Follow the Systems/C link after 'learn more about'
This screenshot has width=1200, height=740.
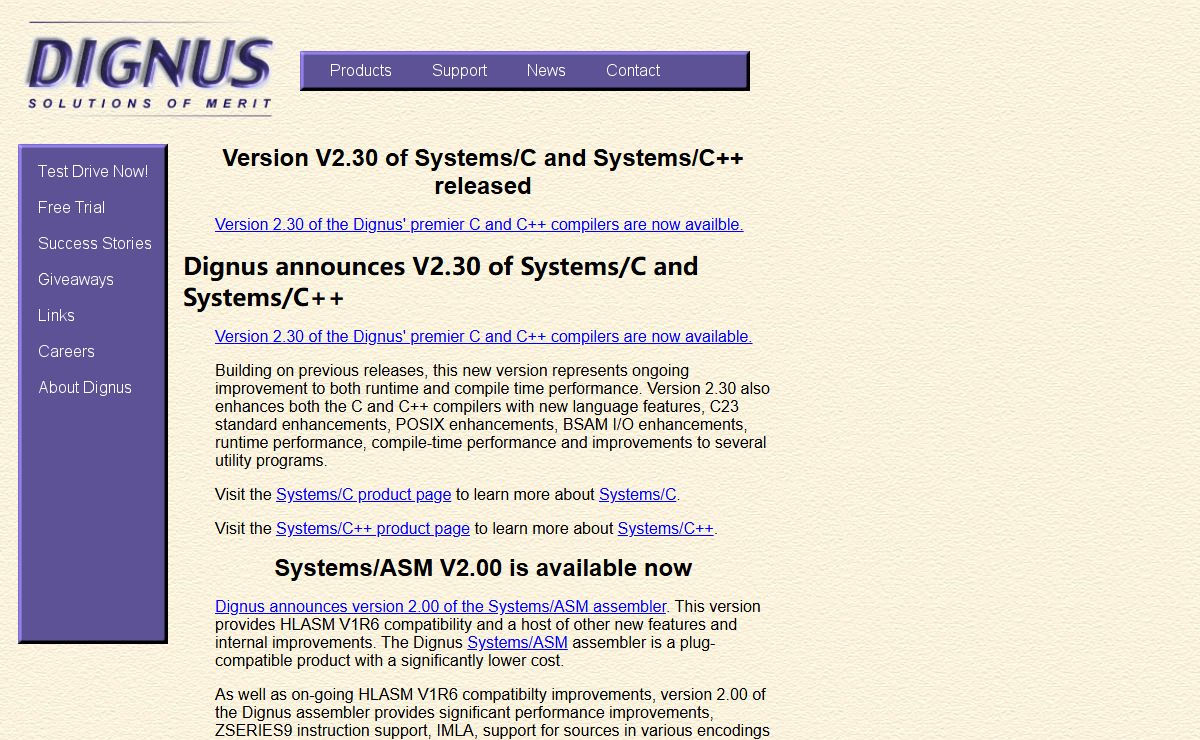(637, 495)
